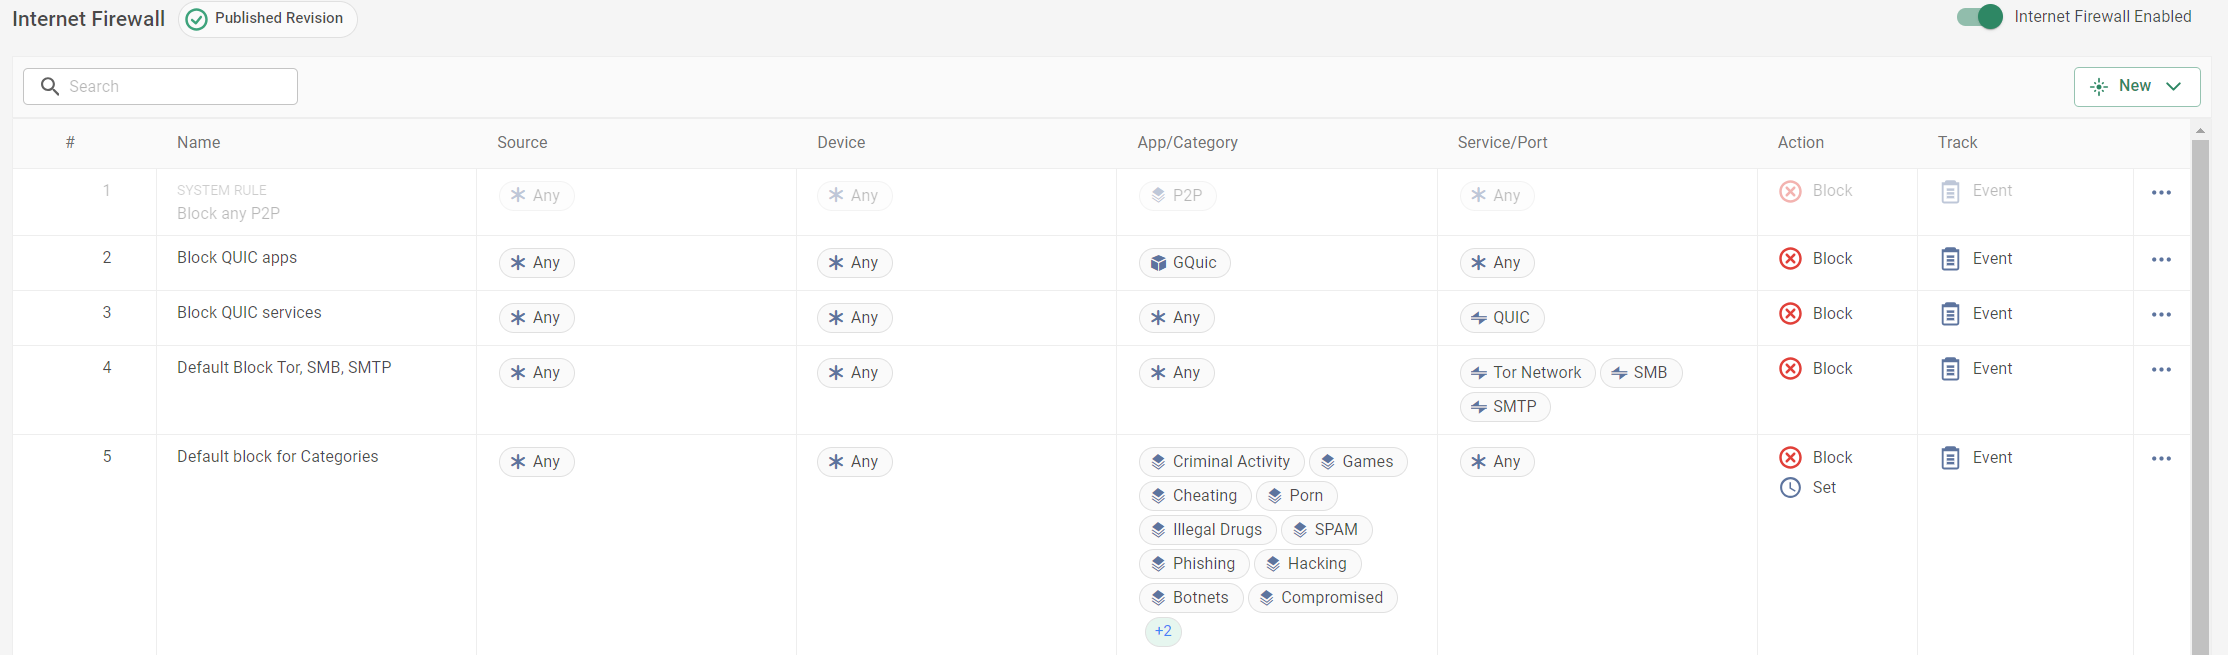Click the vertical scrollbar of rules table
The height and width of the screenshot is (655, 2228).
(2200, 400)
